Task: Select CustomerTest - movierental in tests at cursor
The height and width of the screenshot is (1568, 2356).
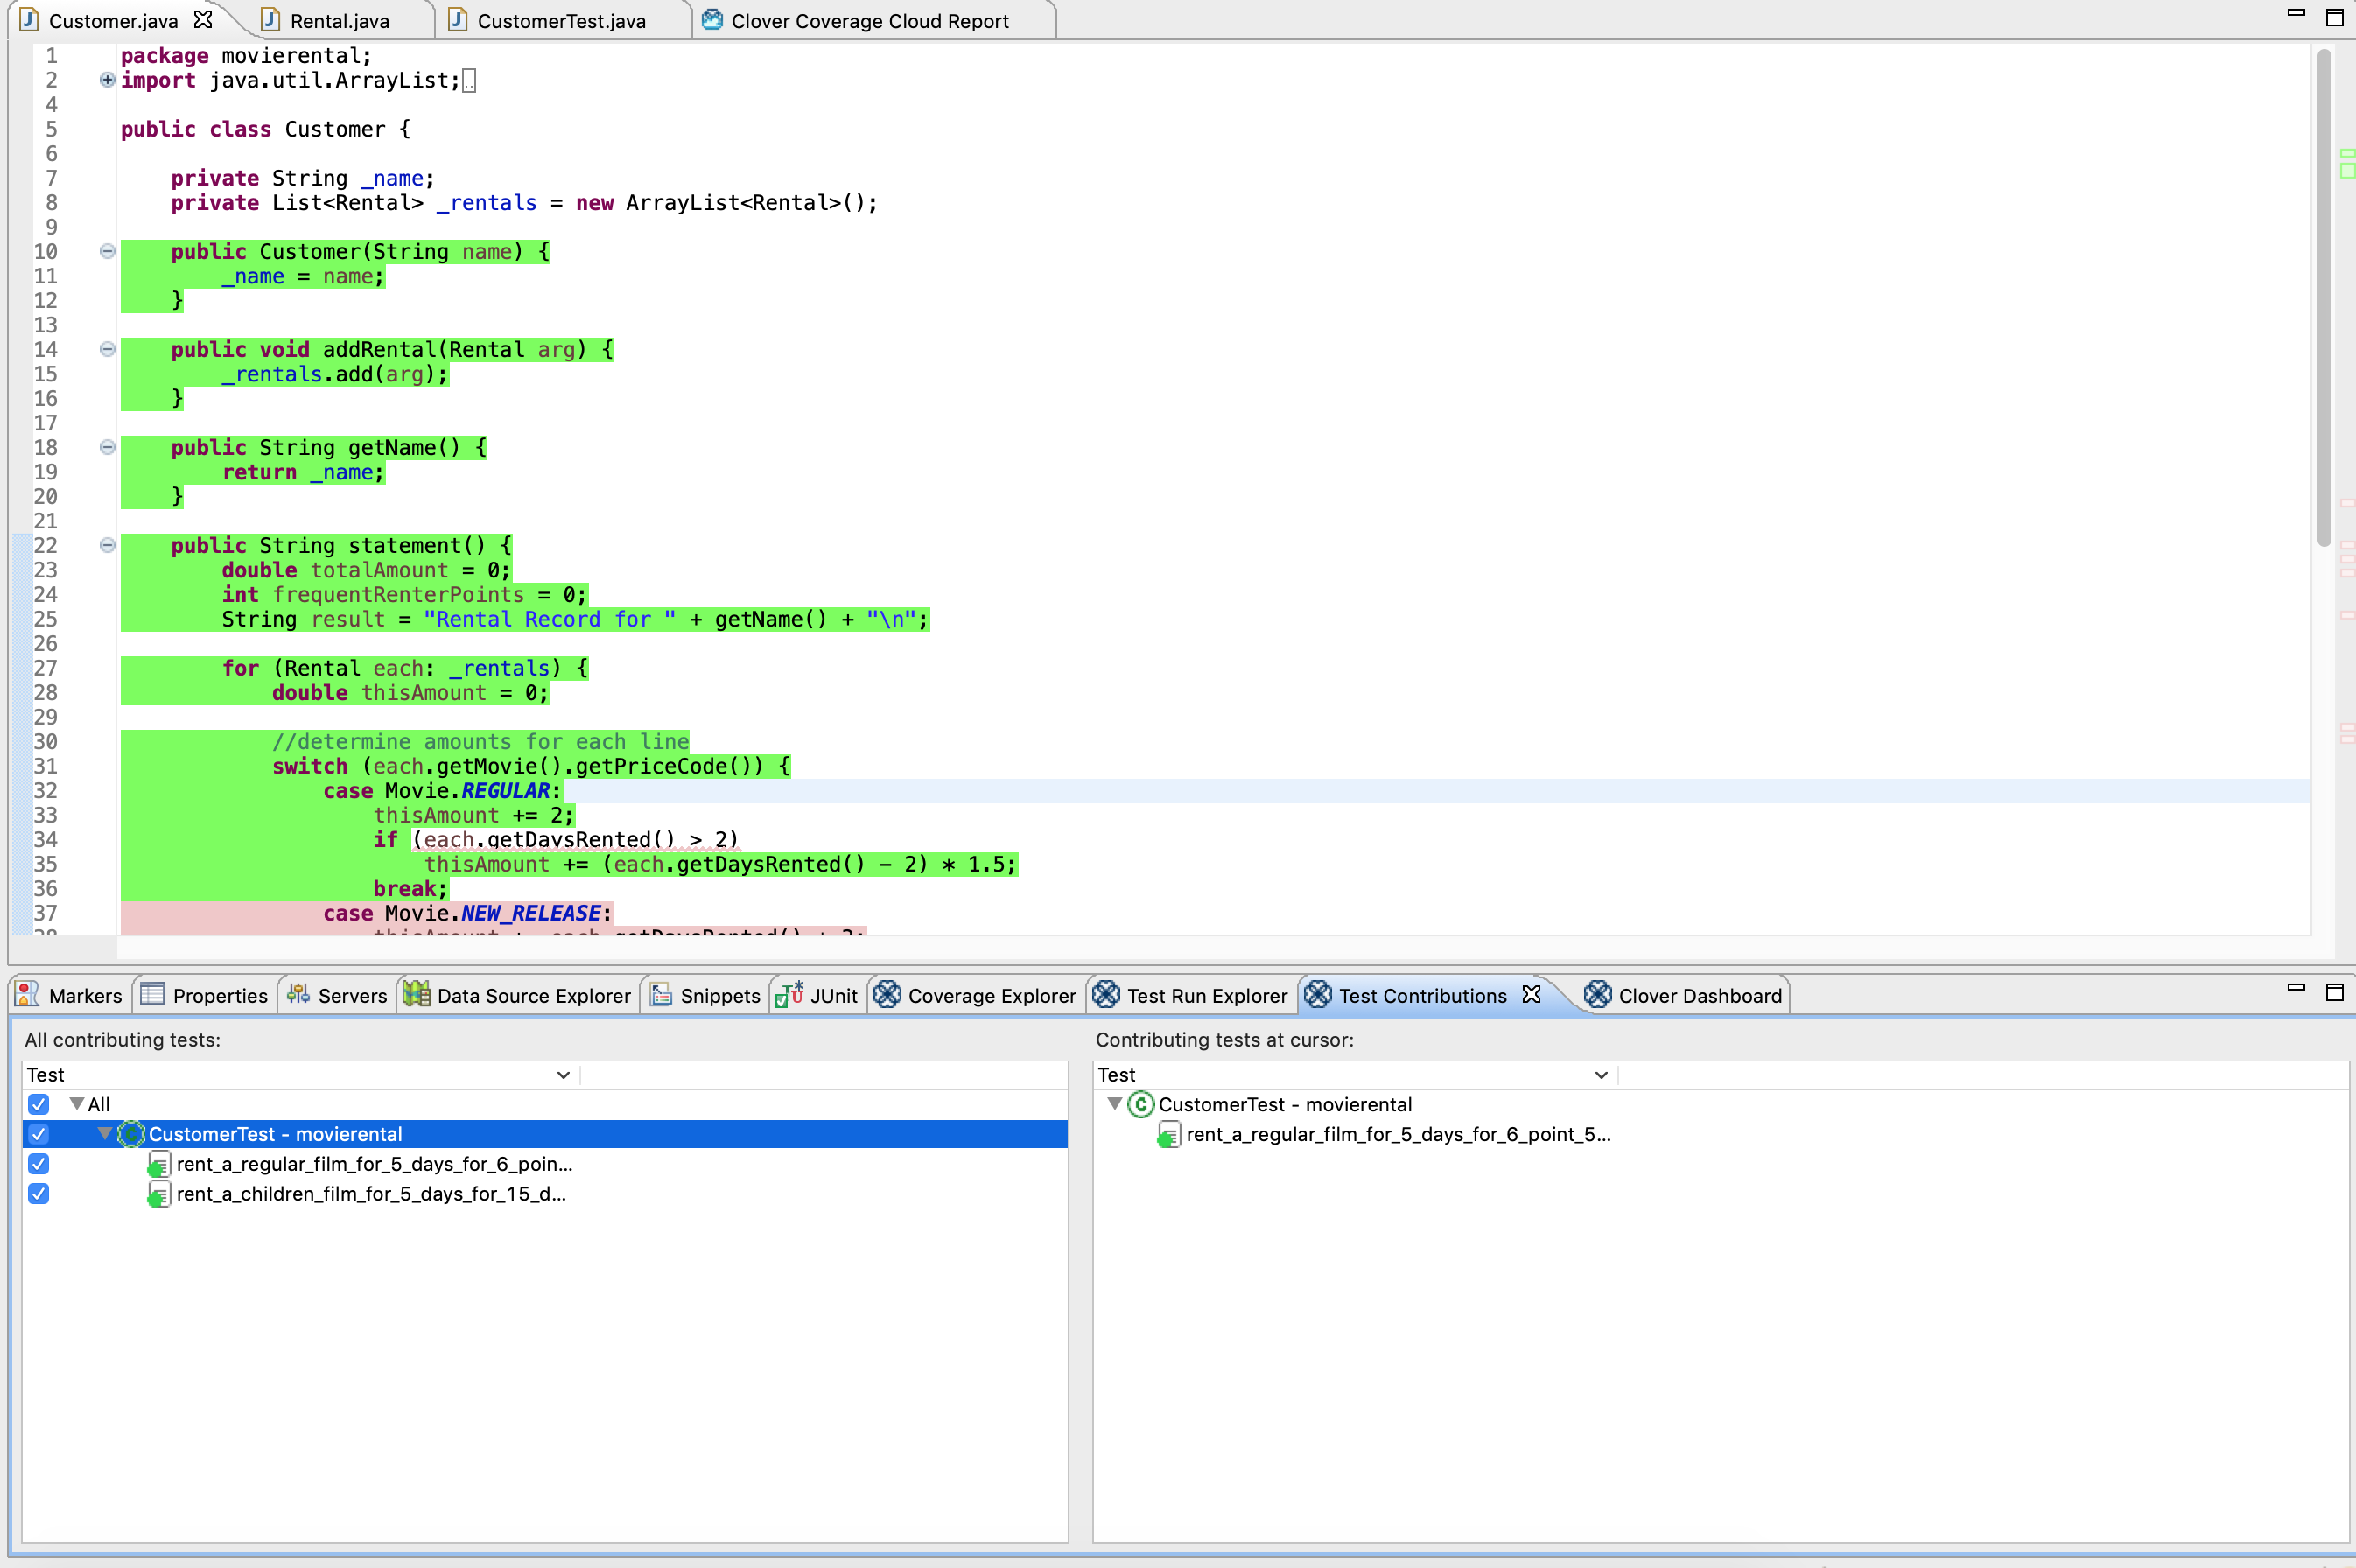Action: click(1285, 1104)
